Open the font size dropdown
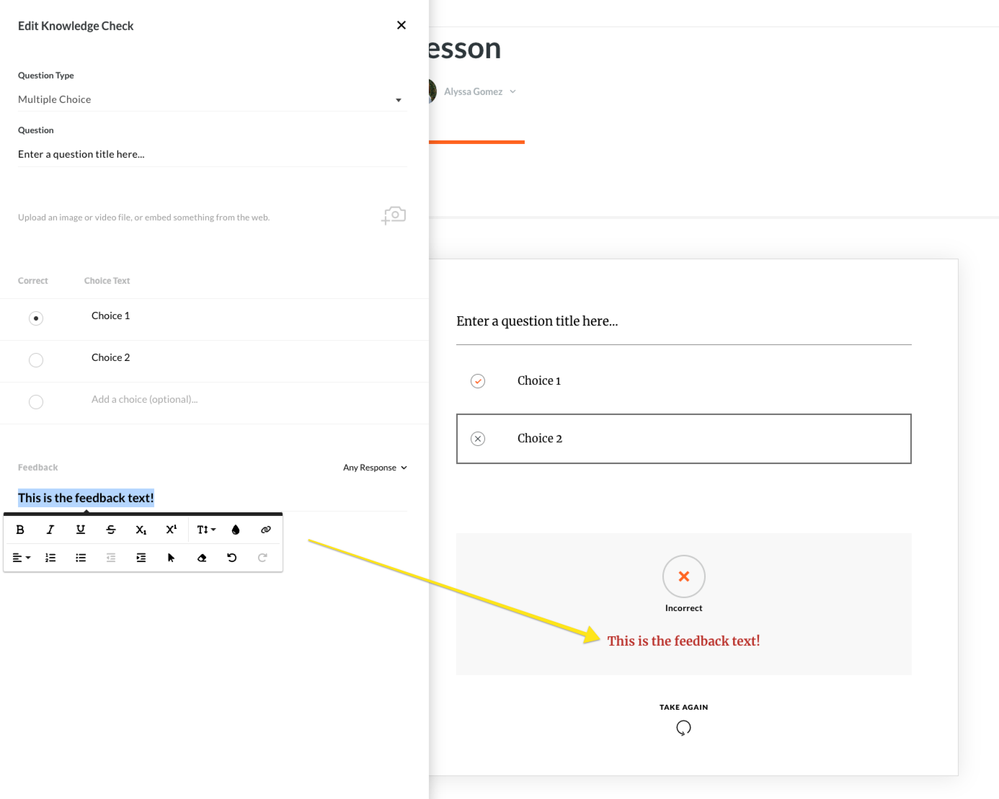 click(205, 530)
